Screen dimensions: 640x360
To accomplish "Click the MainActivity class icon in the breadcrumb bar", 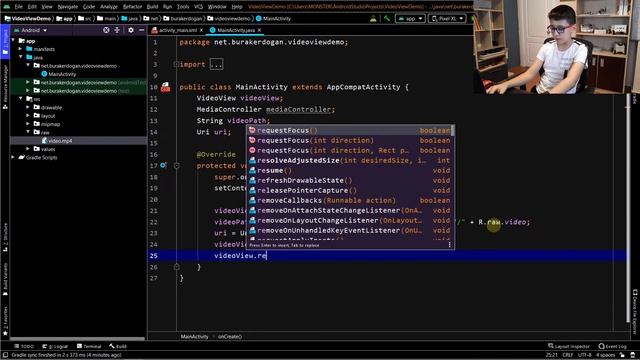I will click(258, 18).
